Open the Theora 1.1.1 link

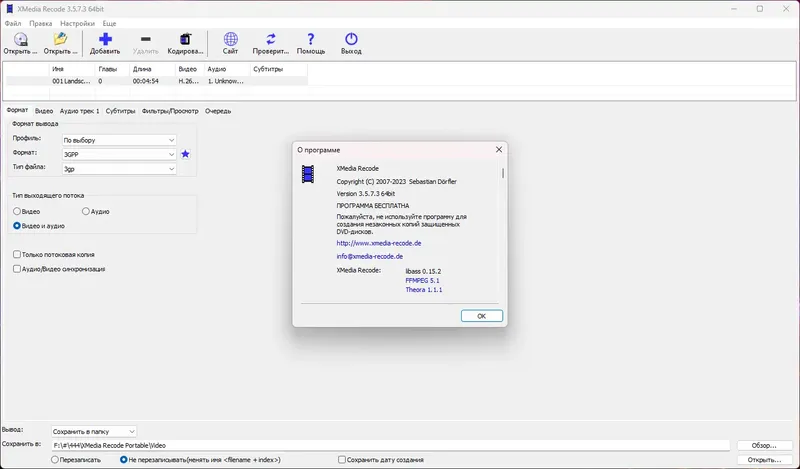(x=423, y=290)
